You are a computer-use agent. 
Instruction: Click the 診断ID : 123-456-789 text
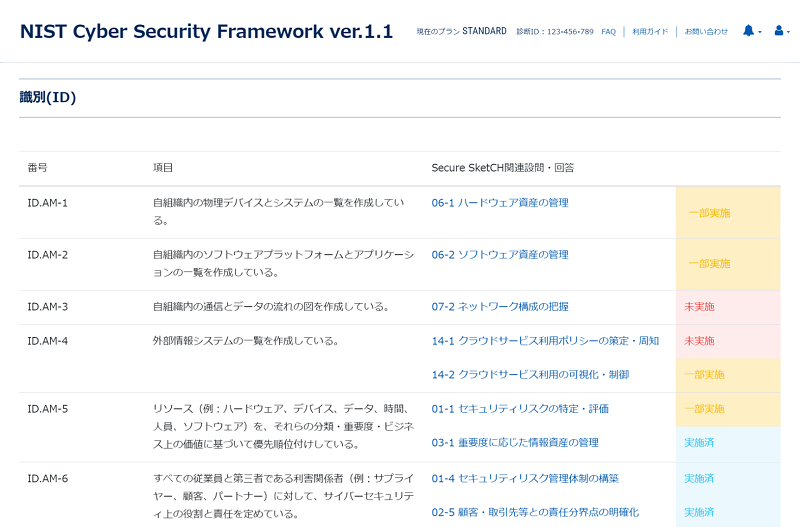(555, 32)
